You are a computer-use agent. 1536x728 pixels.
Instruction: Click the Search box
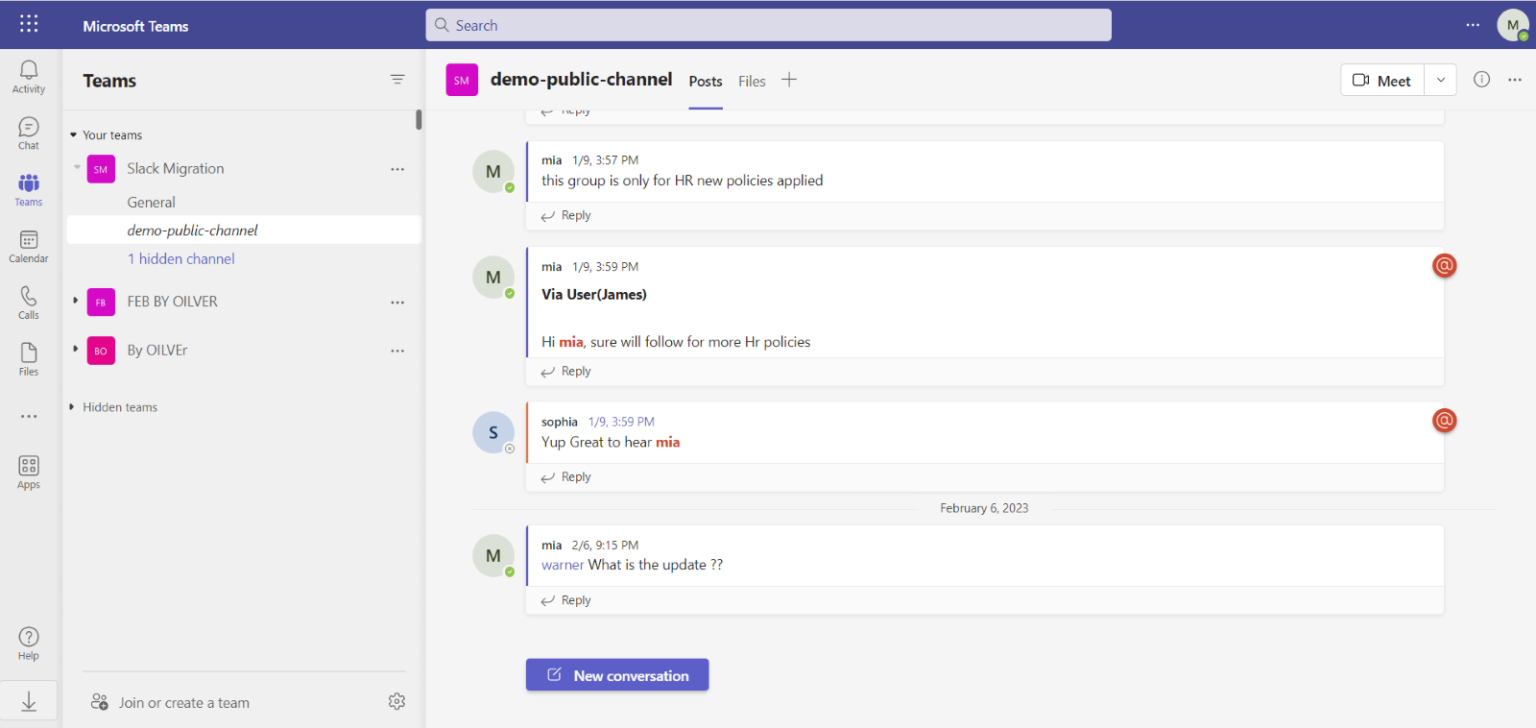click(768, 24)
